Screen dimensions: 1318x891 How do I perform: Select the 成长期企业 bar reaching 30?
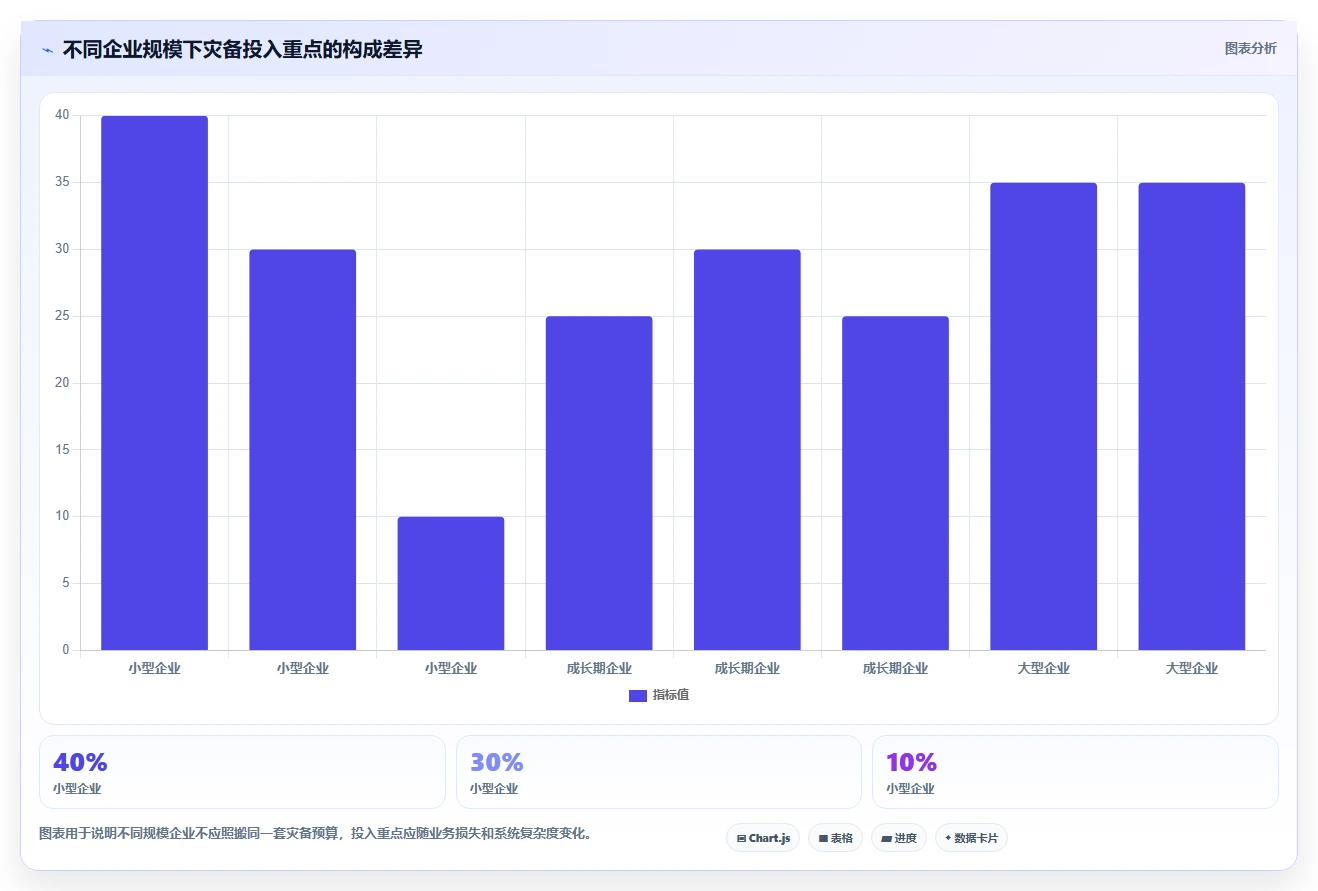pos(747,450)
